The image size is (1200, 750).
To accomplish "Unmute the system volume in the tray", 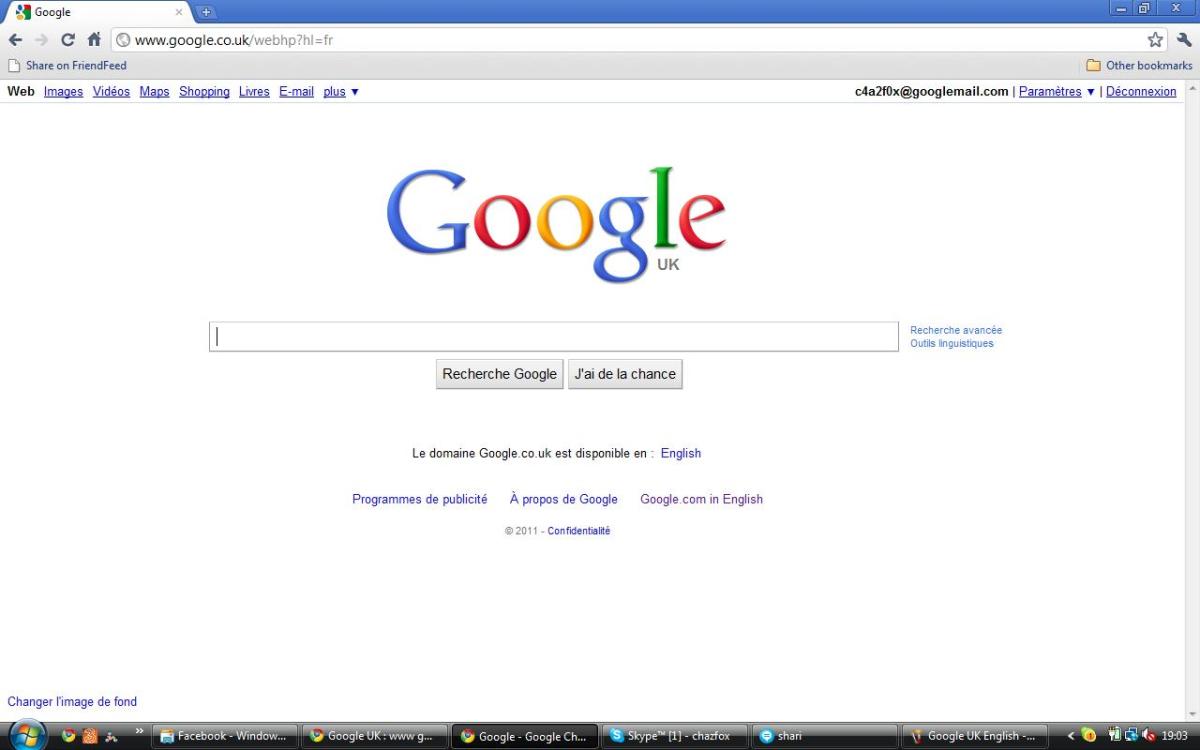I will pos(1150,737).
